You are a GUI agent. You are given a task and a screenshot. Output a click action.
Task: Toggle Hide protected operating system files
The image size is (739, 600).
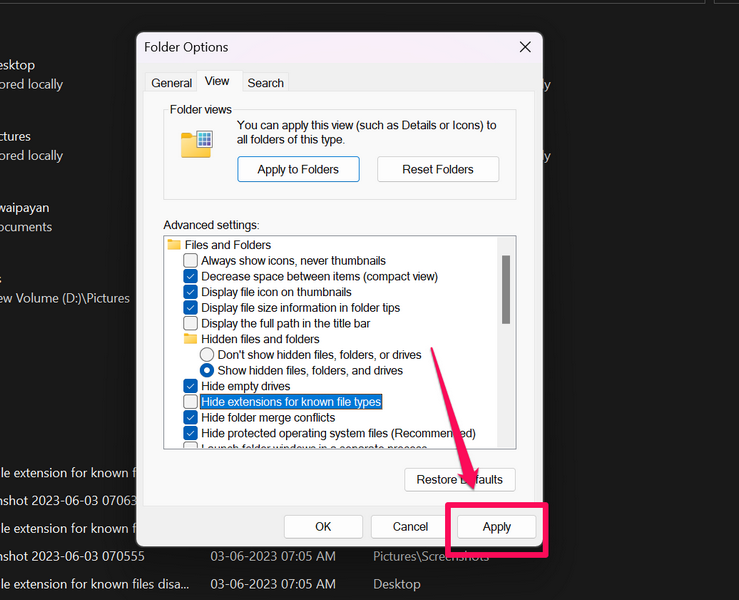(191, 433)
